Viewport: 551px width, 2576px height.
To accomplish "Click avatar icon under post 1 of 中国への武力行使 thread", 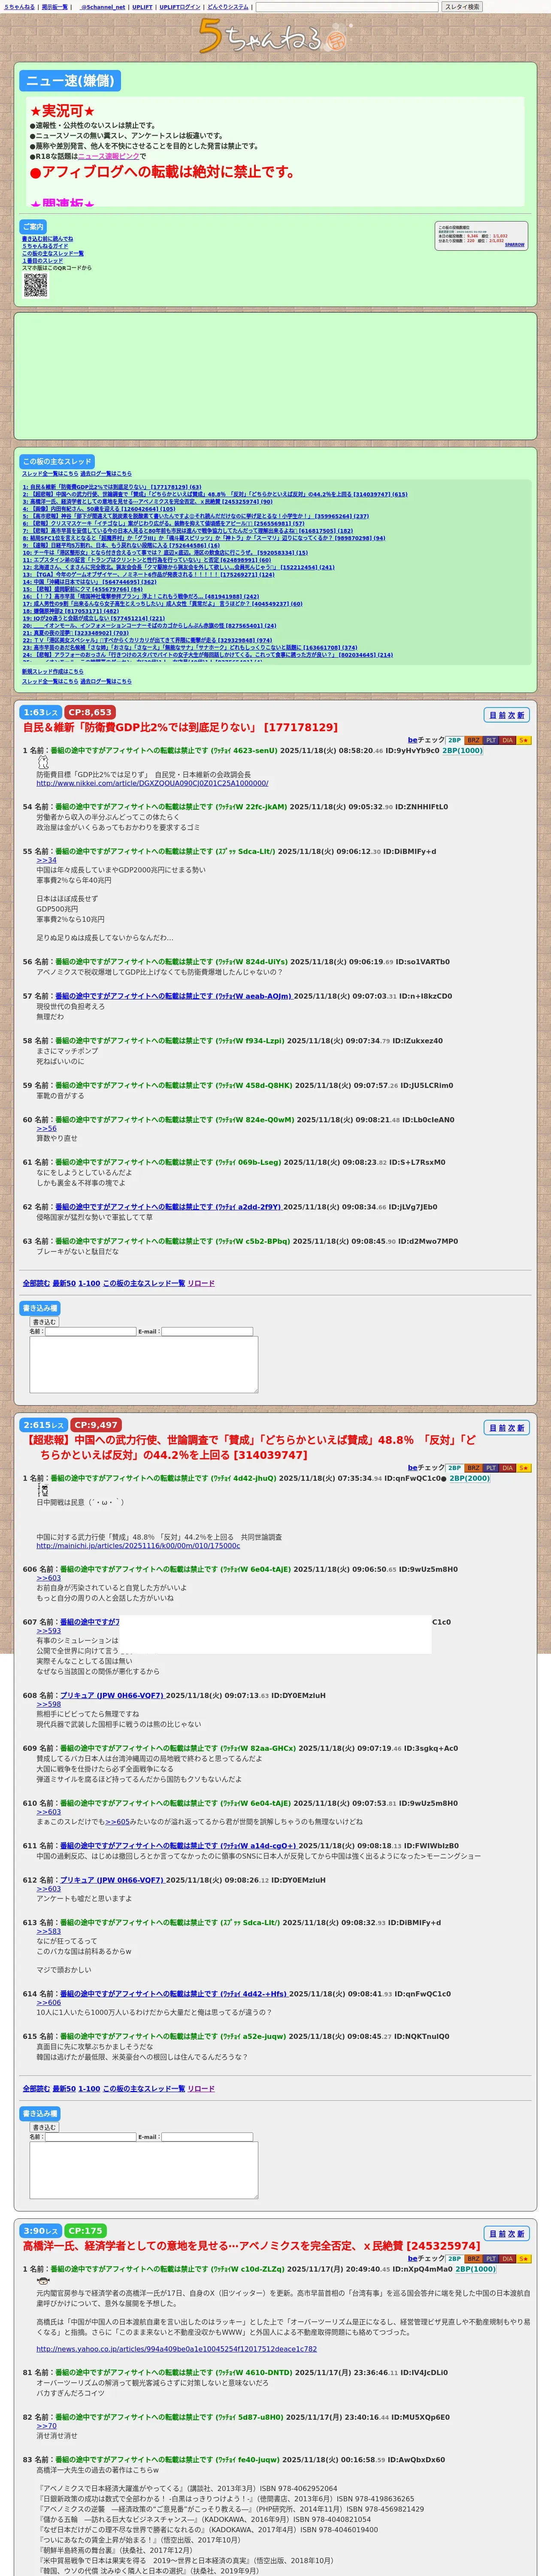I will 43,1490.
